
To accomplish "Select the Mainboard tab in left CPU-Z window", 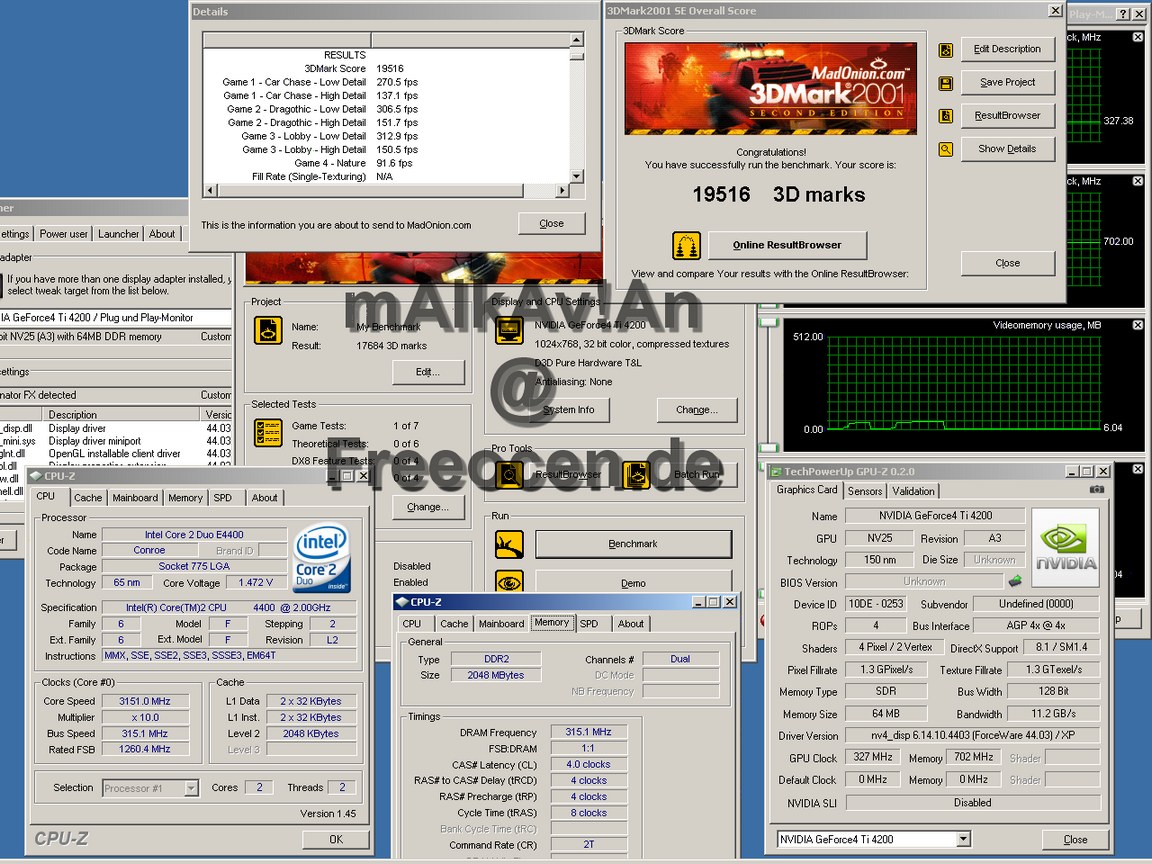I will point(135,498).
